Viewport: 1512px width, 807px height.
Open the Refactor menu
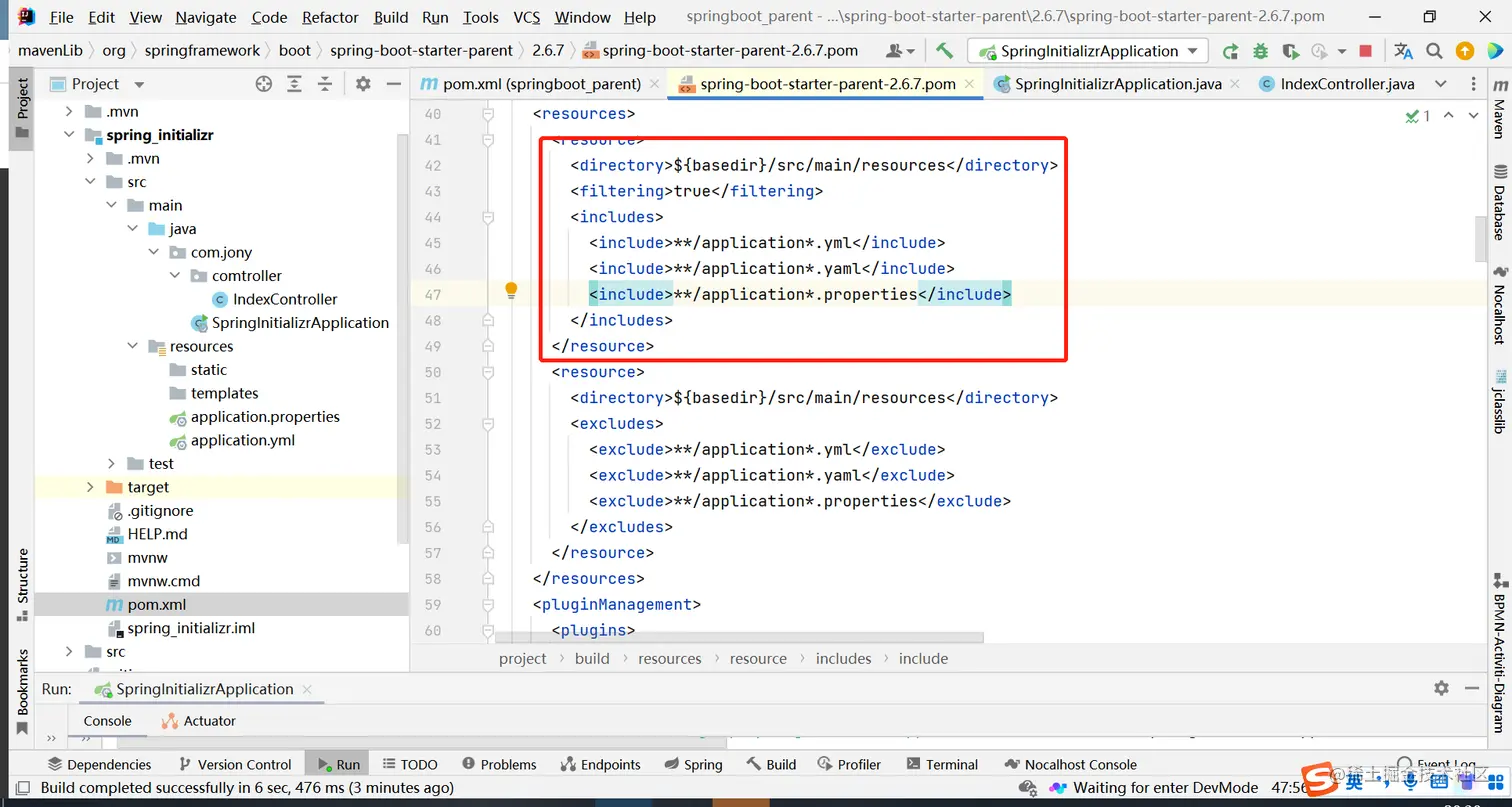330,17
